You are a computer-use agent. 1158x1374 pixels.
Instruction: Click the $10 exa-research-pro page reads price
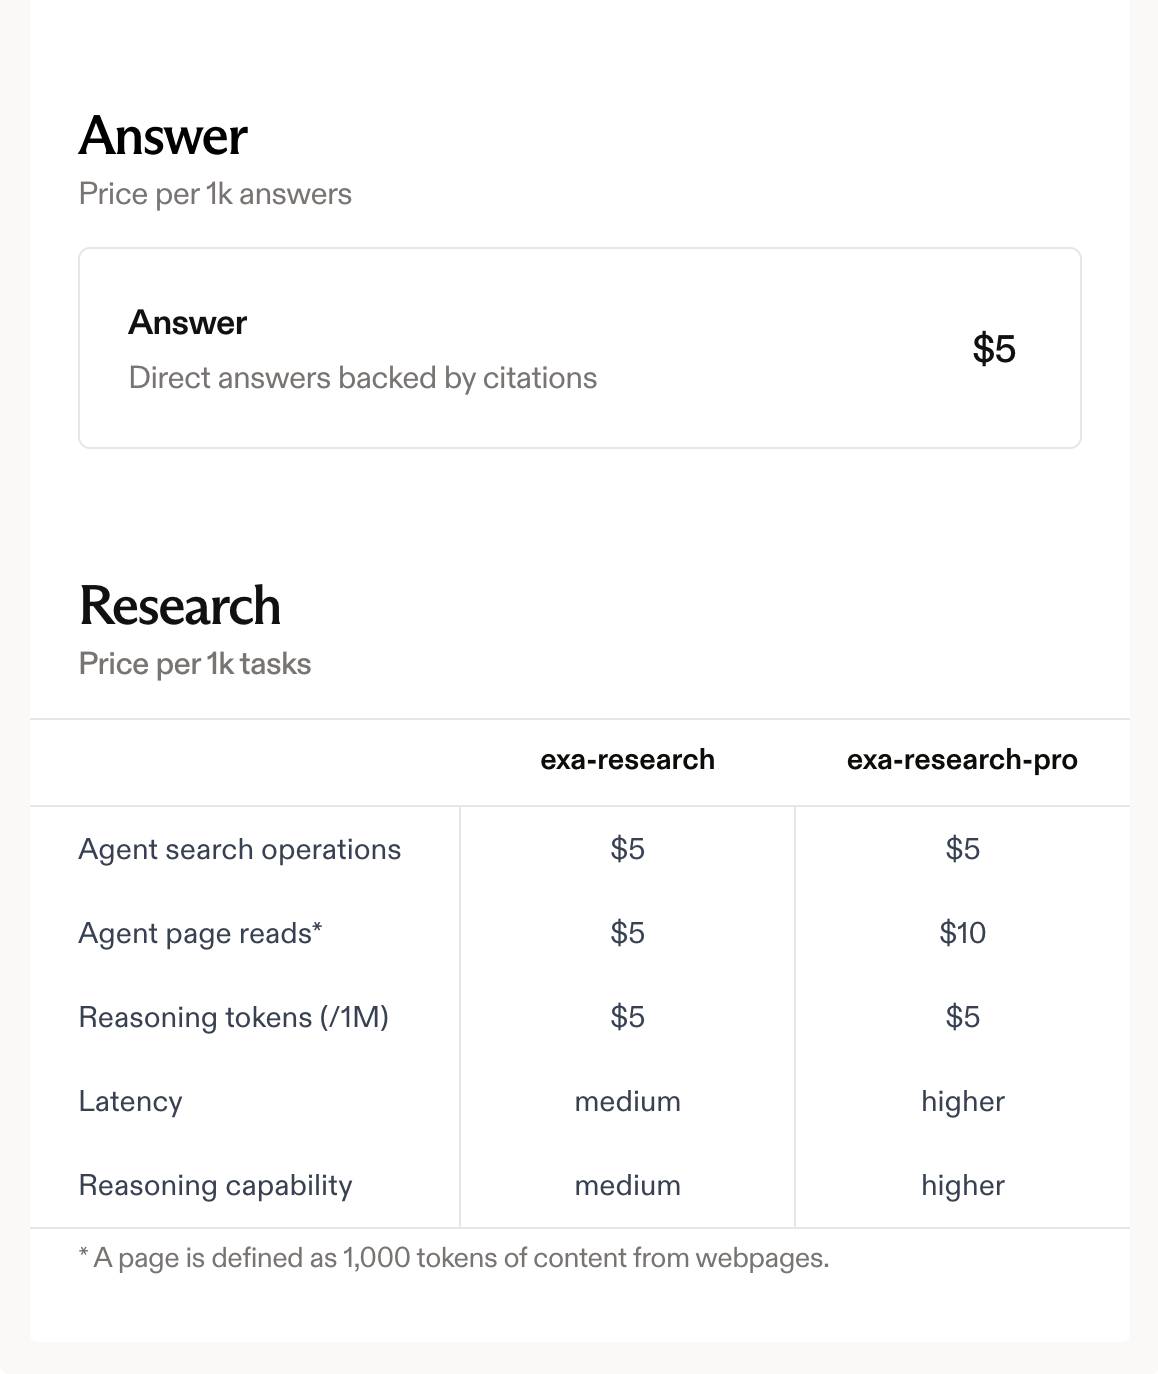pos(962,933)
